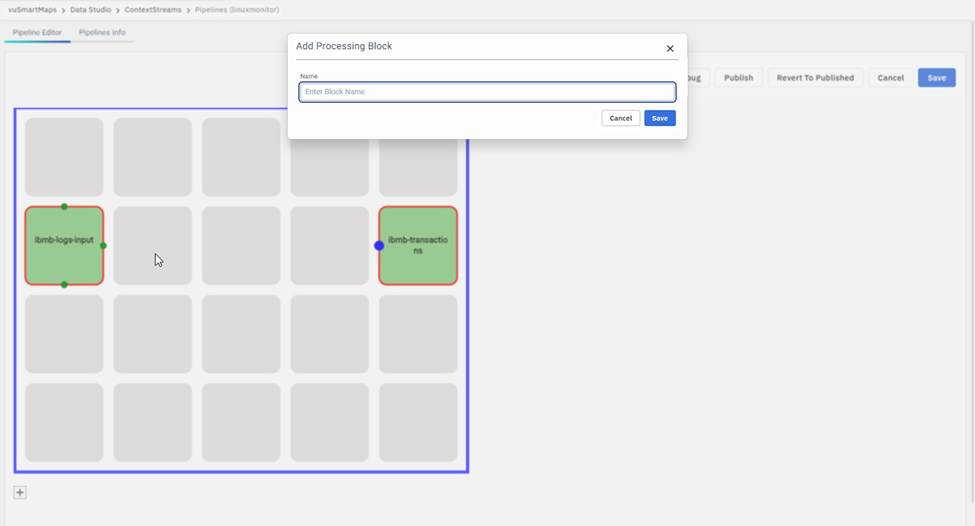Open vuSmartMaps breadcrumb link
The height and width of the screenshot is (526, 975).
tap(32, 9)
